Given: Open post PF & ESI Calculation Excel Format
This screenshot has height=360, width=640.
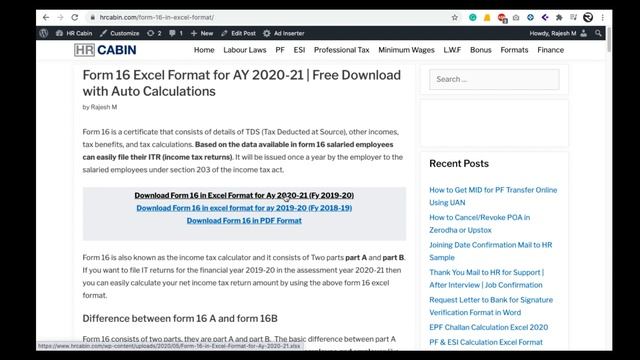Looking at the screenshot, I should point(486,342).
